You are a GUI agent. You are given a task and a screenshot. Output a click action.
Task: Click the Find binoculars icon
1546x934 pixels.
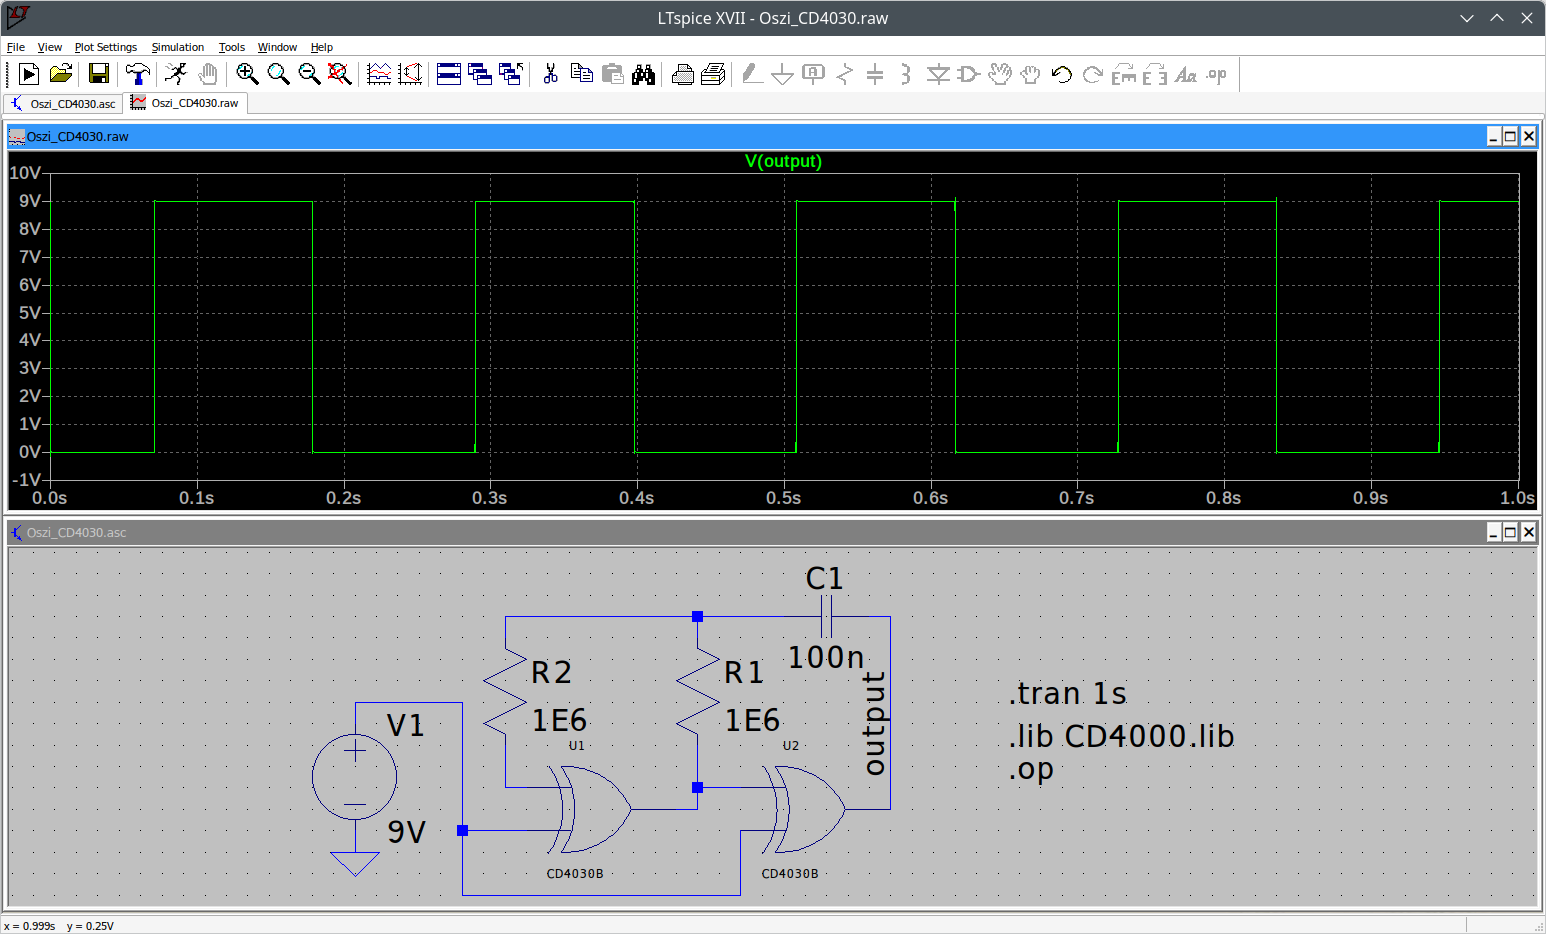click(x=644, y=74)
